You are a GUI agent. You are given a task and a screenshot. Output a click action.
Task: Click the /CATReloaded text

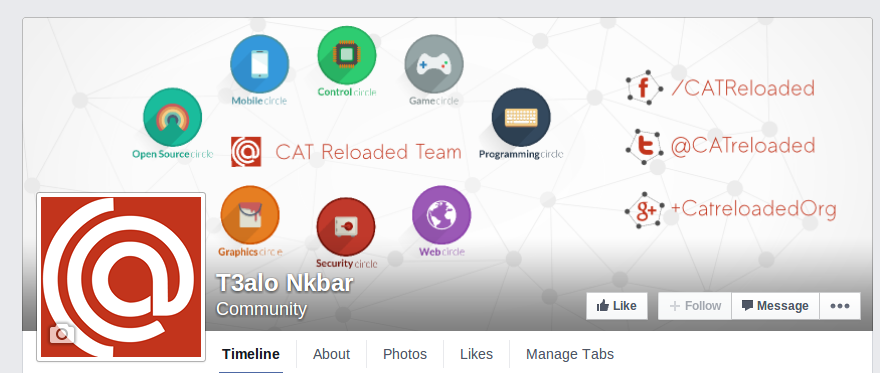742,88
